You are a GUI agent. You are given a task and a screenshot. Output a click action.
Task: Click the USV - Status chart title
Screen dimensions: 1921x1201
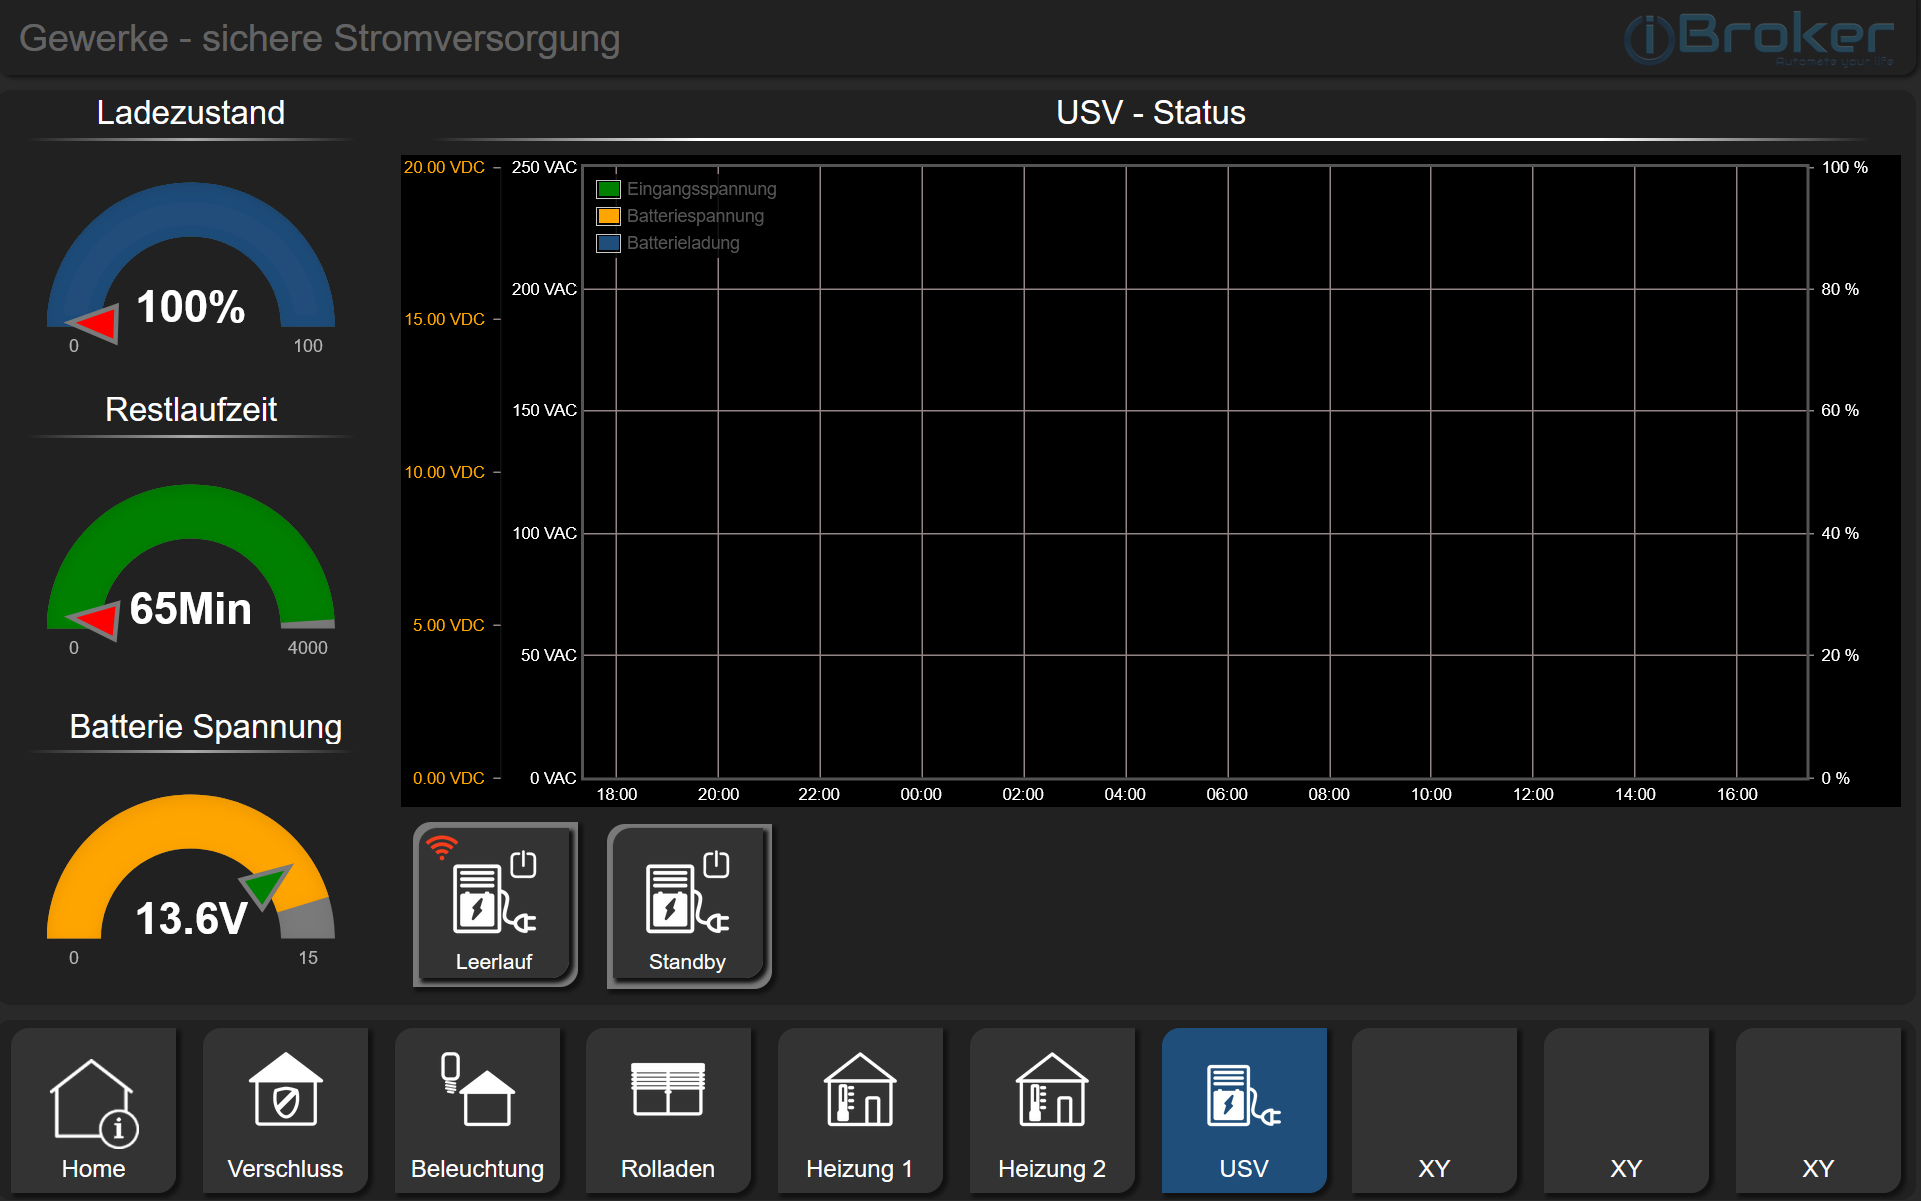(x=1150, y=113)
